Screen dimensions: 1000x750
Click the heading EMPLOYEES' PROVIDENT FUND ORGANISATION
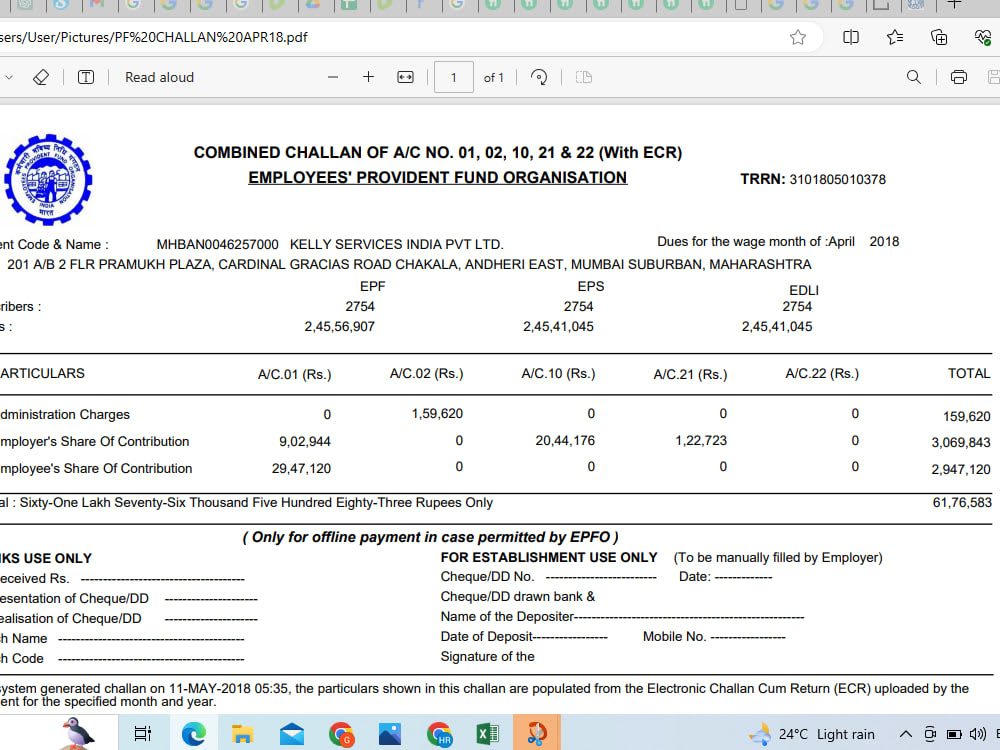(438, 177)
